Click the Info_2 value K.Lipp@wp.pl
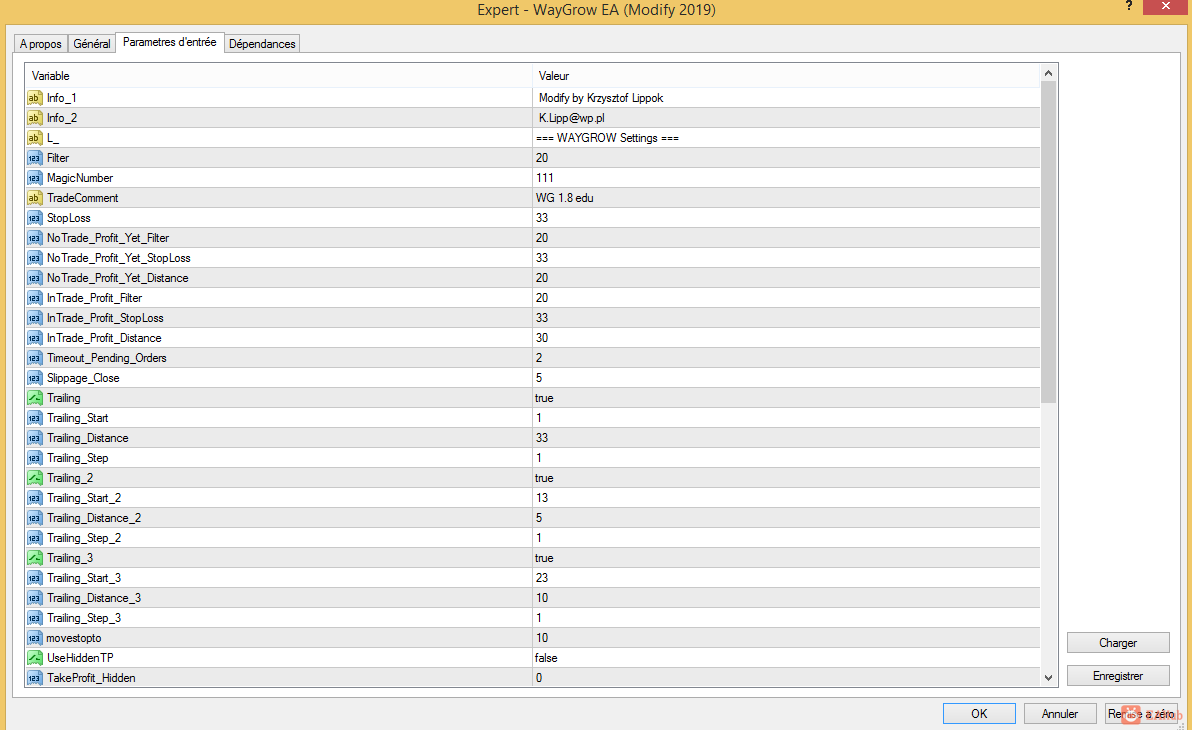Screen dimensions: 1192x730 [572, 118]
